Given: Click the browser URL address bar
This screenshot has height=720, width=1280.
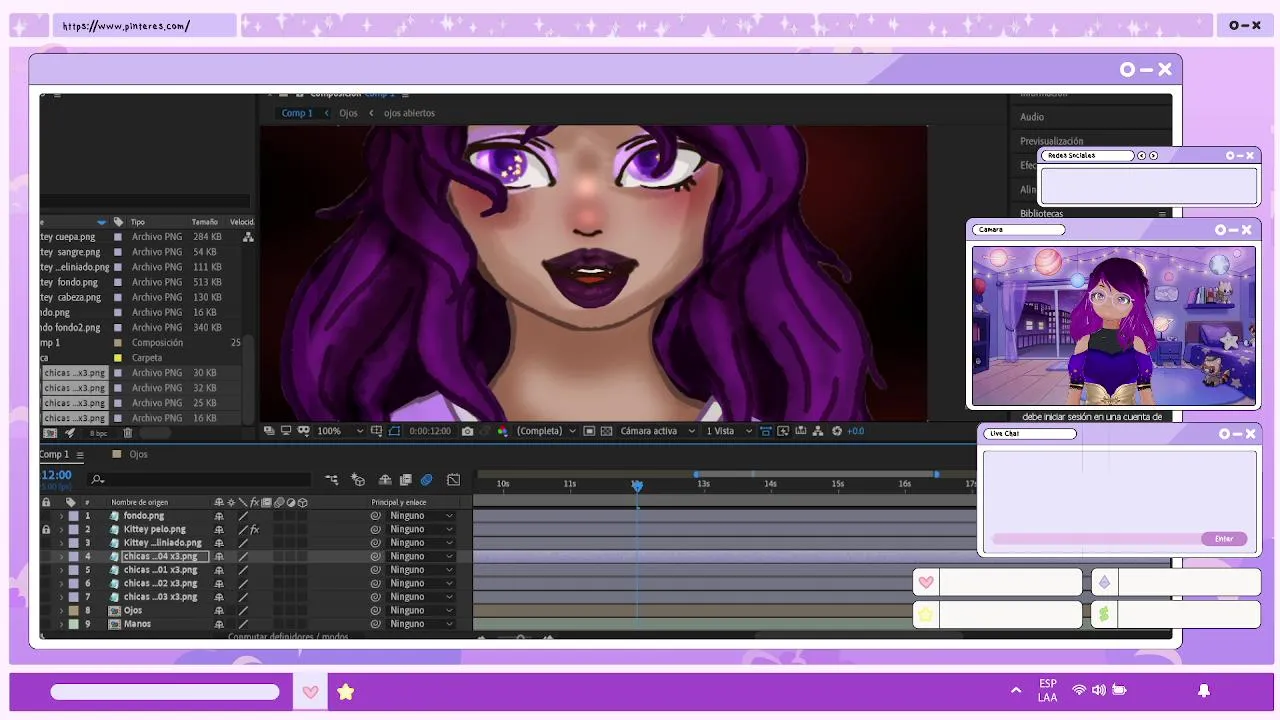Looking at the screenshot, I should [x=144, y=26].
